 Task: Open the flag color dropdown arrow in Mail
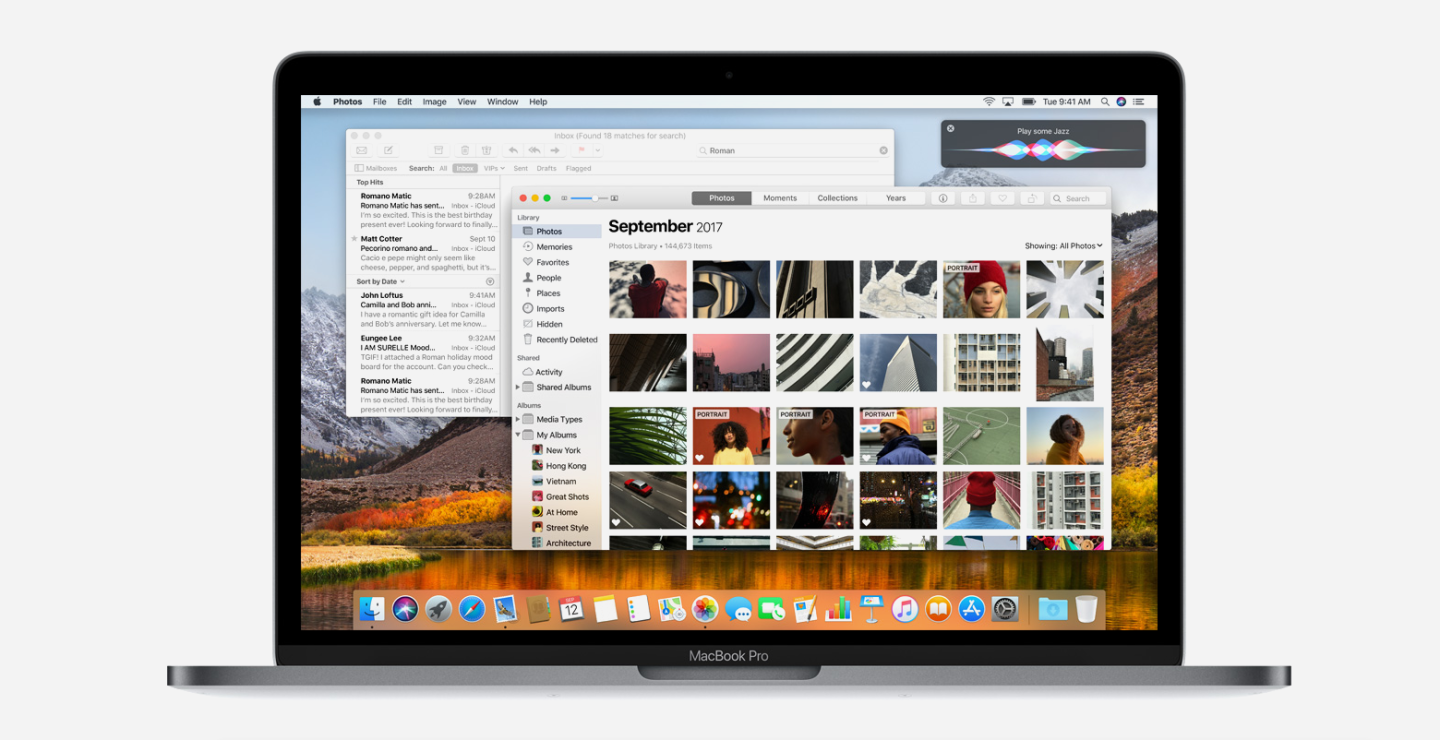coord(598,150)
